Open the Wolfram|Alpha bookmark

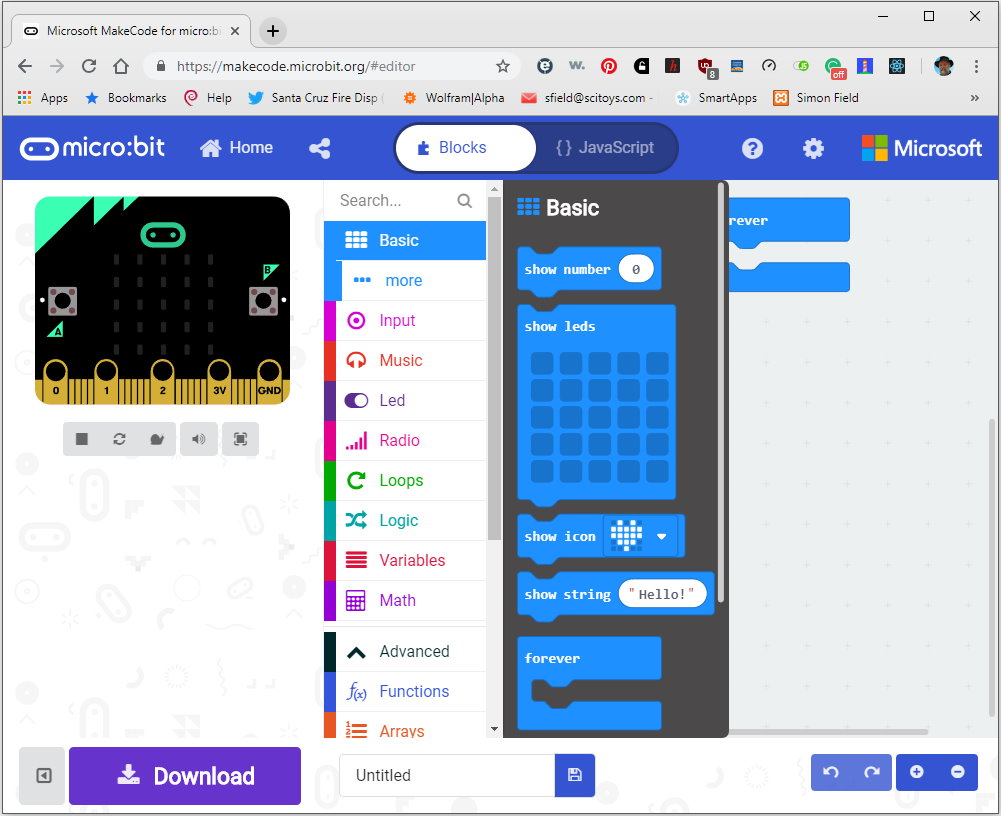453,98
